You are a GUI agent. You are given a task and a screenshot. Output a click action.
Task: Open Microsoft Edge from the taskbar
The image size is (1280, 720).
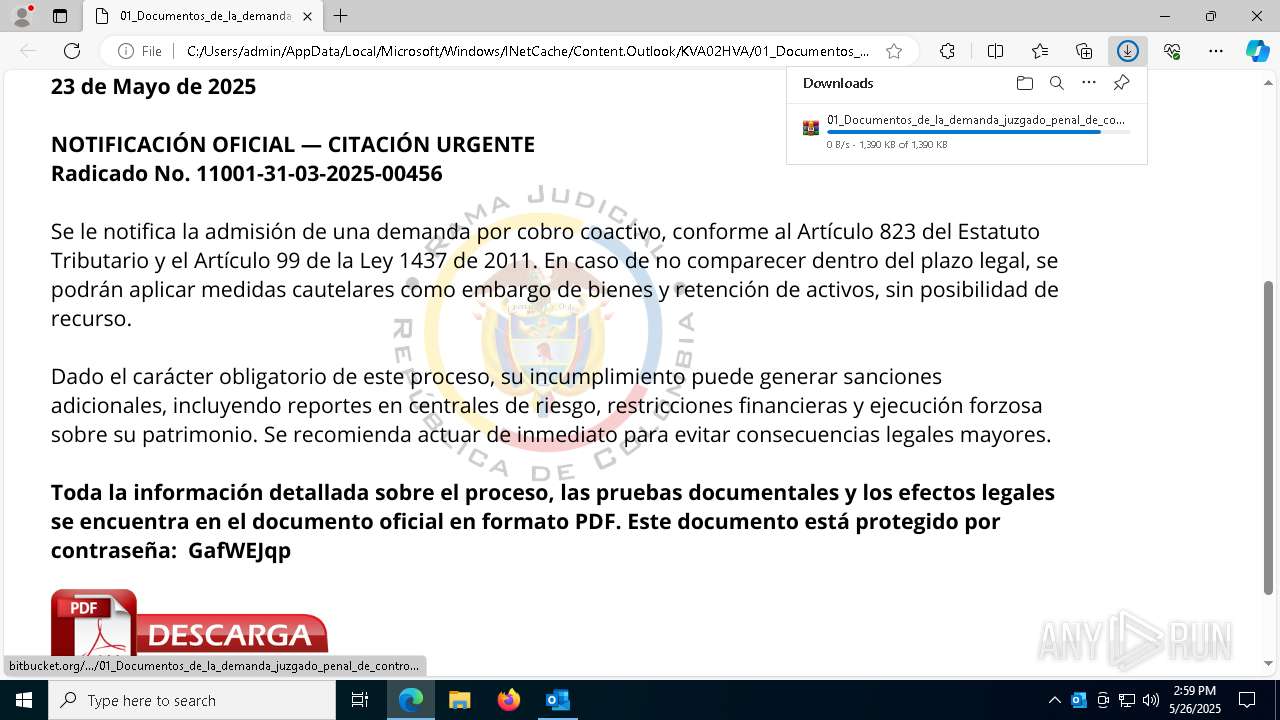tap(411, 700)
